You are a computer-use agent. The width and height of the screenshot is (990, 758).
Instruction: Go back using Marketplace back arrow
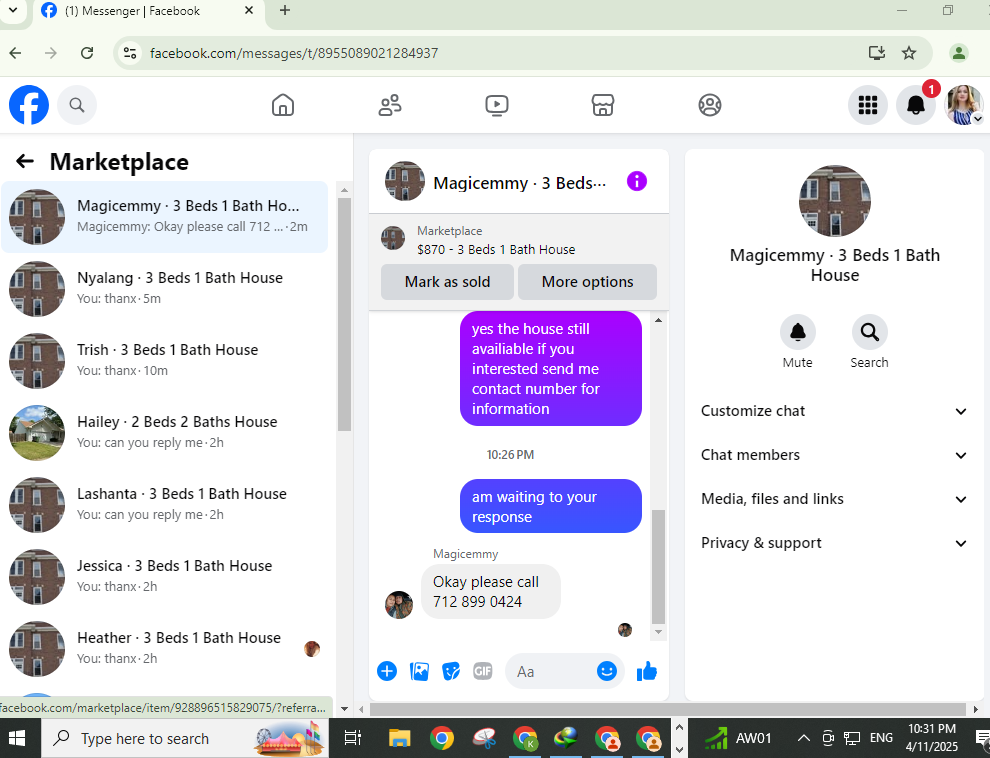click(x=25, y=162)
